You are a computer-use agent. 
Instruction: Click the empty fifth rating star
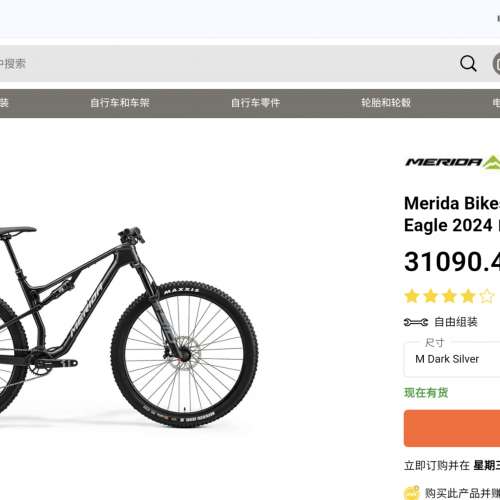(x=487, y=296)
